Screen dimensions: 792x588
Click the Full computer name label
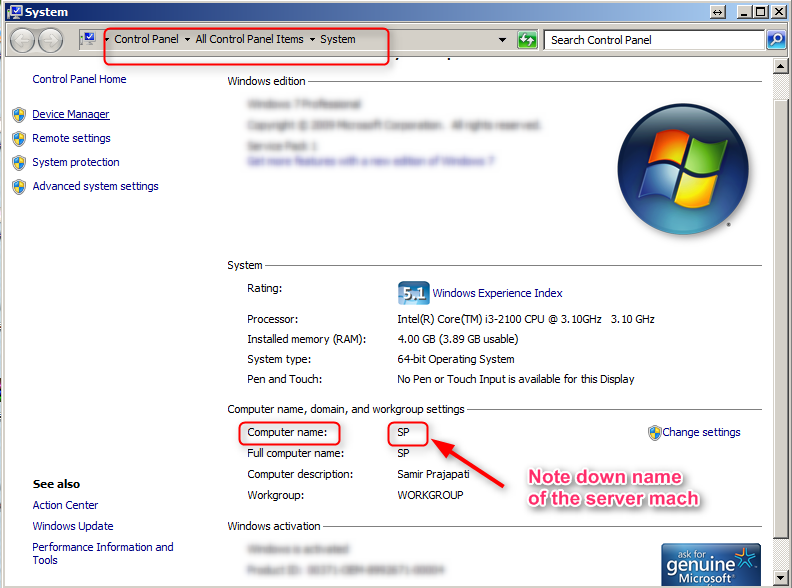point(295,453)
